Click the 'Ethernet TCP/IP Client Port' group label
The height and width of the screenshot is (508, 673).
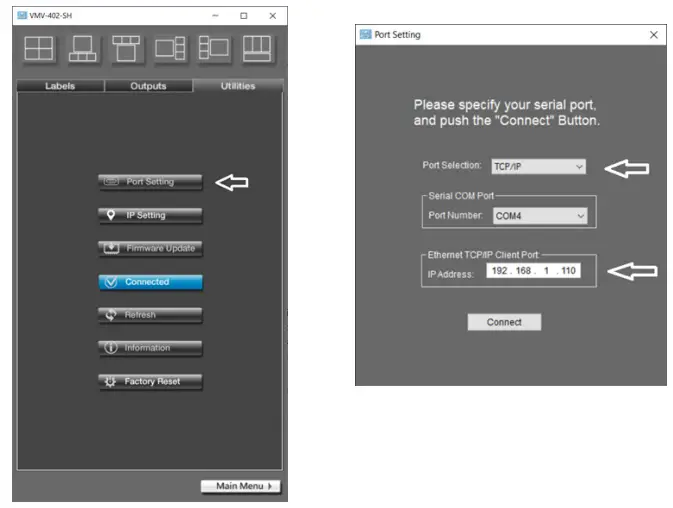coord(483,255)
